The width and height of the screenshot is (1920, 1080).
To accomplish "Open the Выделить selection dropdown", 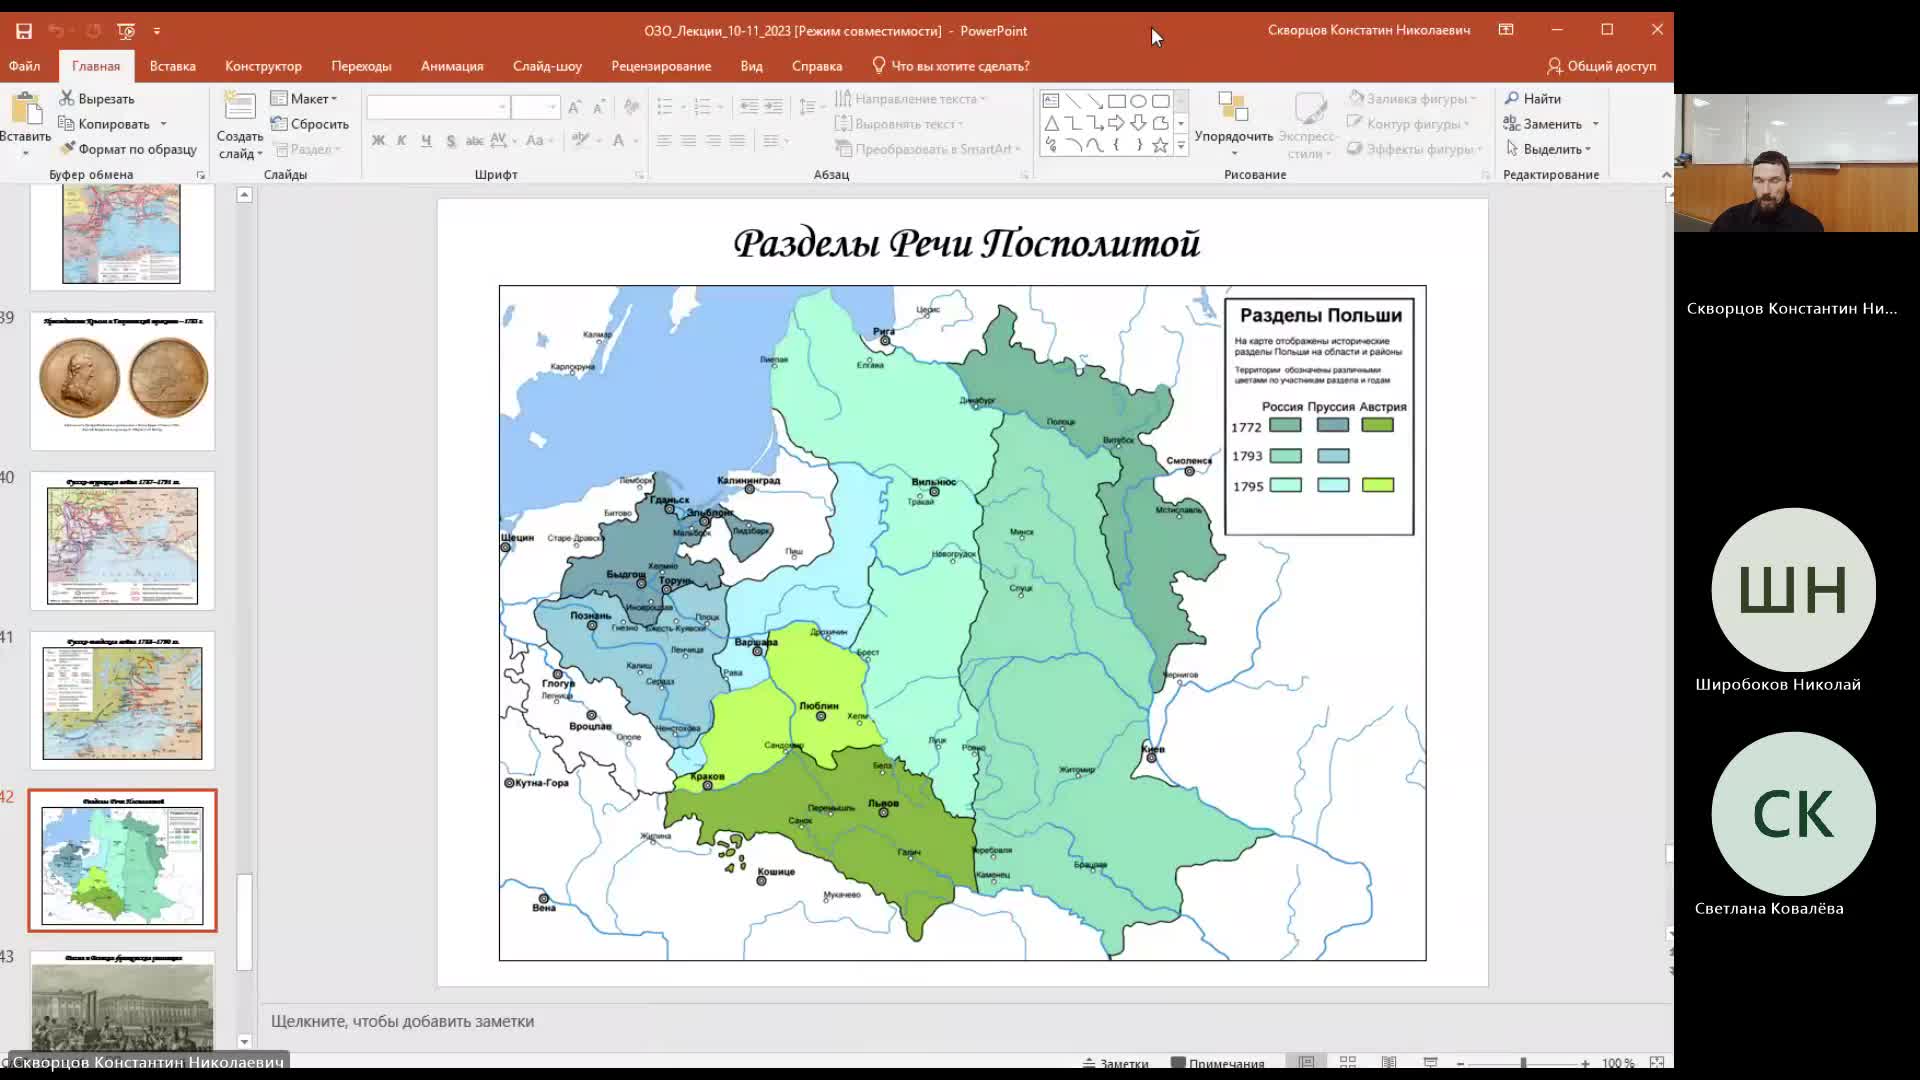I will (x=1548, y=149).
